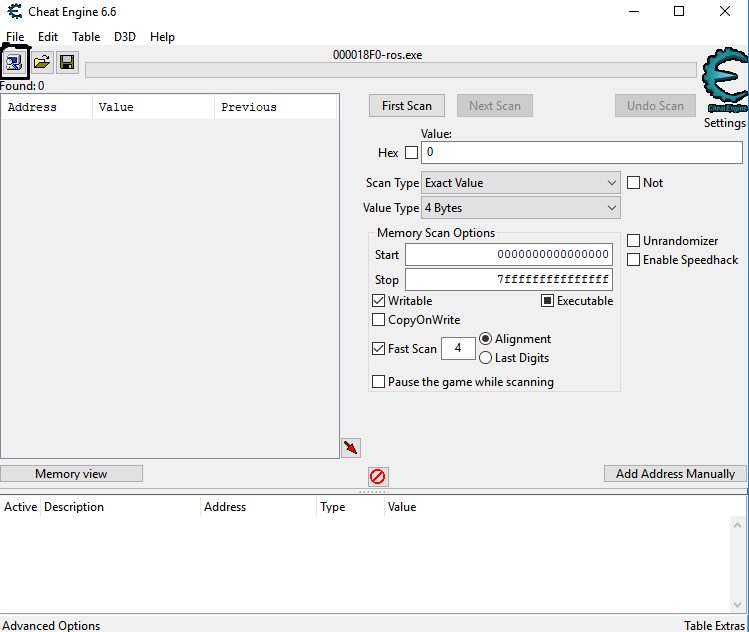Image resolution: width=749 pixels, height=632 pixels.
Task: Sort results by Address column header
Action: (47, 107)
